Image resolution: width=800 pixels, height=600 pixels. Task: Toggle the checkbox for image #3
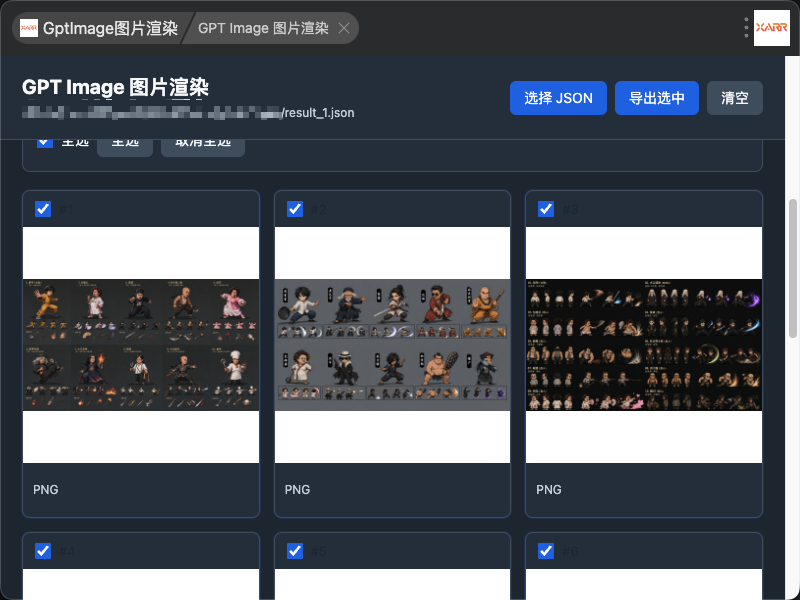[x=546, y=209]
